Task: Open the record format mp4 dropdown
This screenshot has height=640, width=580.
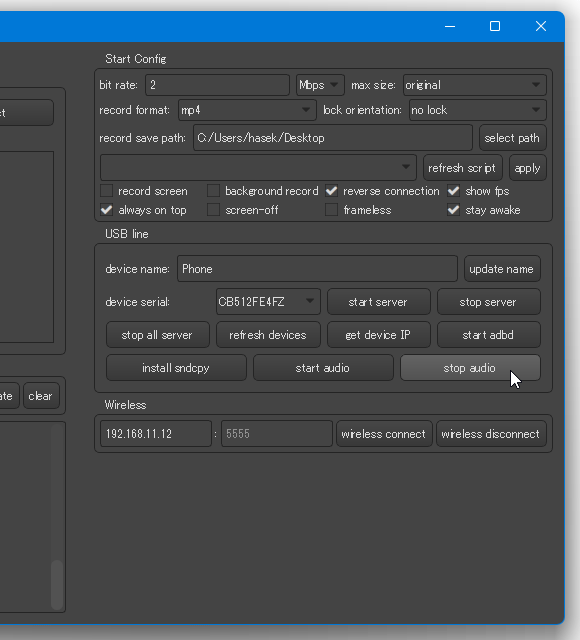Action: (x=247, y=110)
